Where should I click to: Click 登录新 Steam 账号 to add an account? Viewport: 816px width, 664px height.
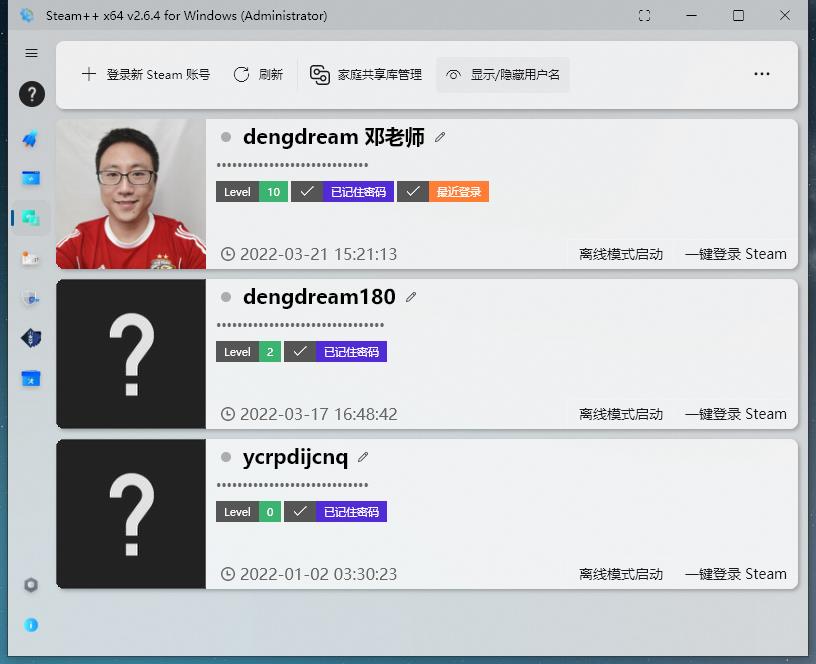click(145, 73)
